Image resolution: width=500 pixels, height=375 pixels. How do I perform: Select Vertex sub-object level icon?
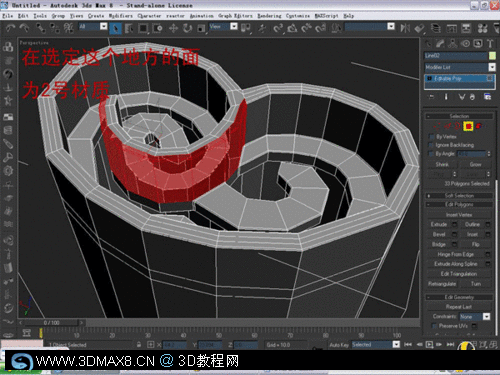pos(437,126)
